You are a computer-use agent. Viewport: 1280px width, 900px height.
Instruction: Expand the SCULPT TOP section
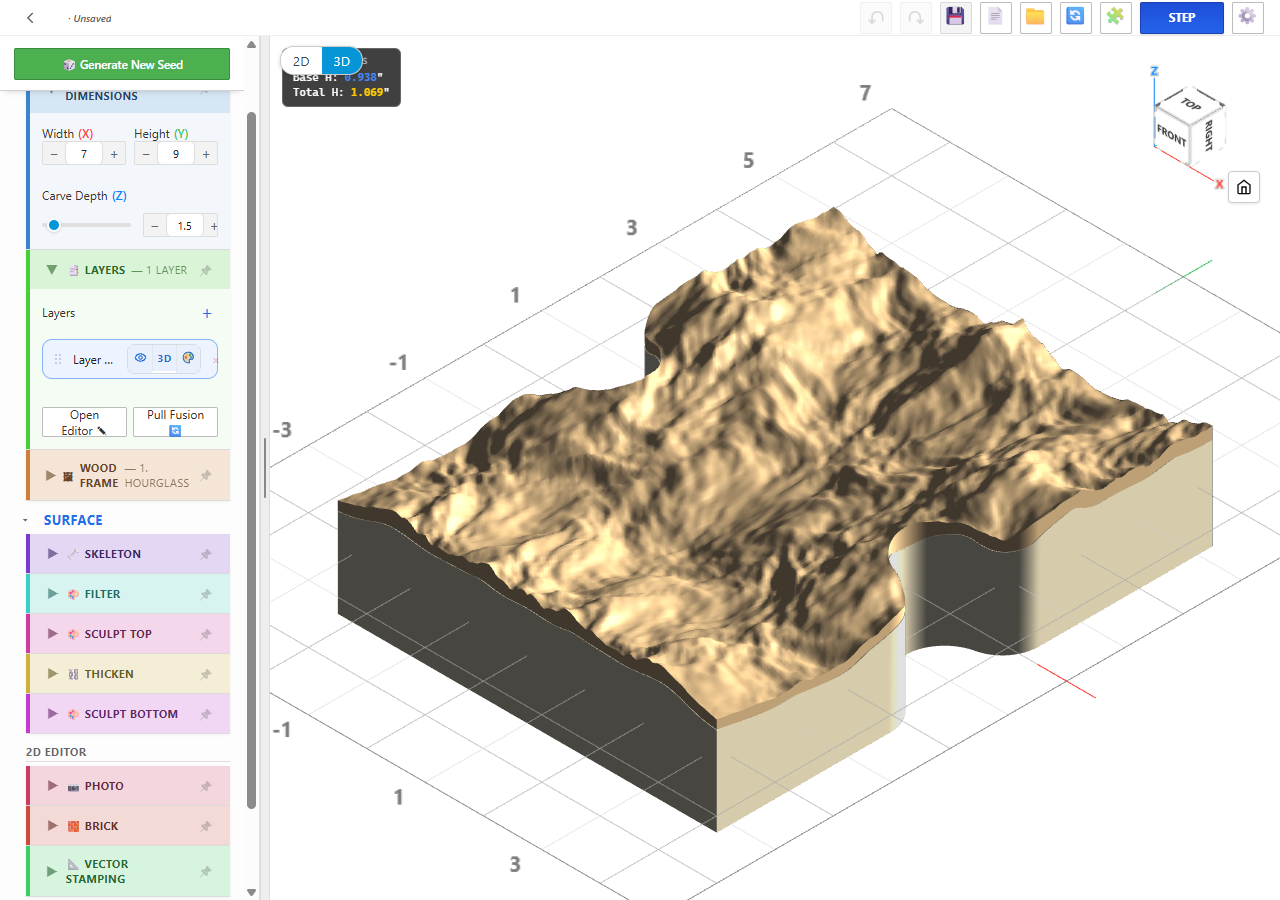pyautogui.click(x=53, y=634)
